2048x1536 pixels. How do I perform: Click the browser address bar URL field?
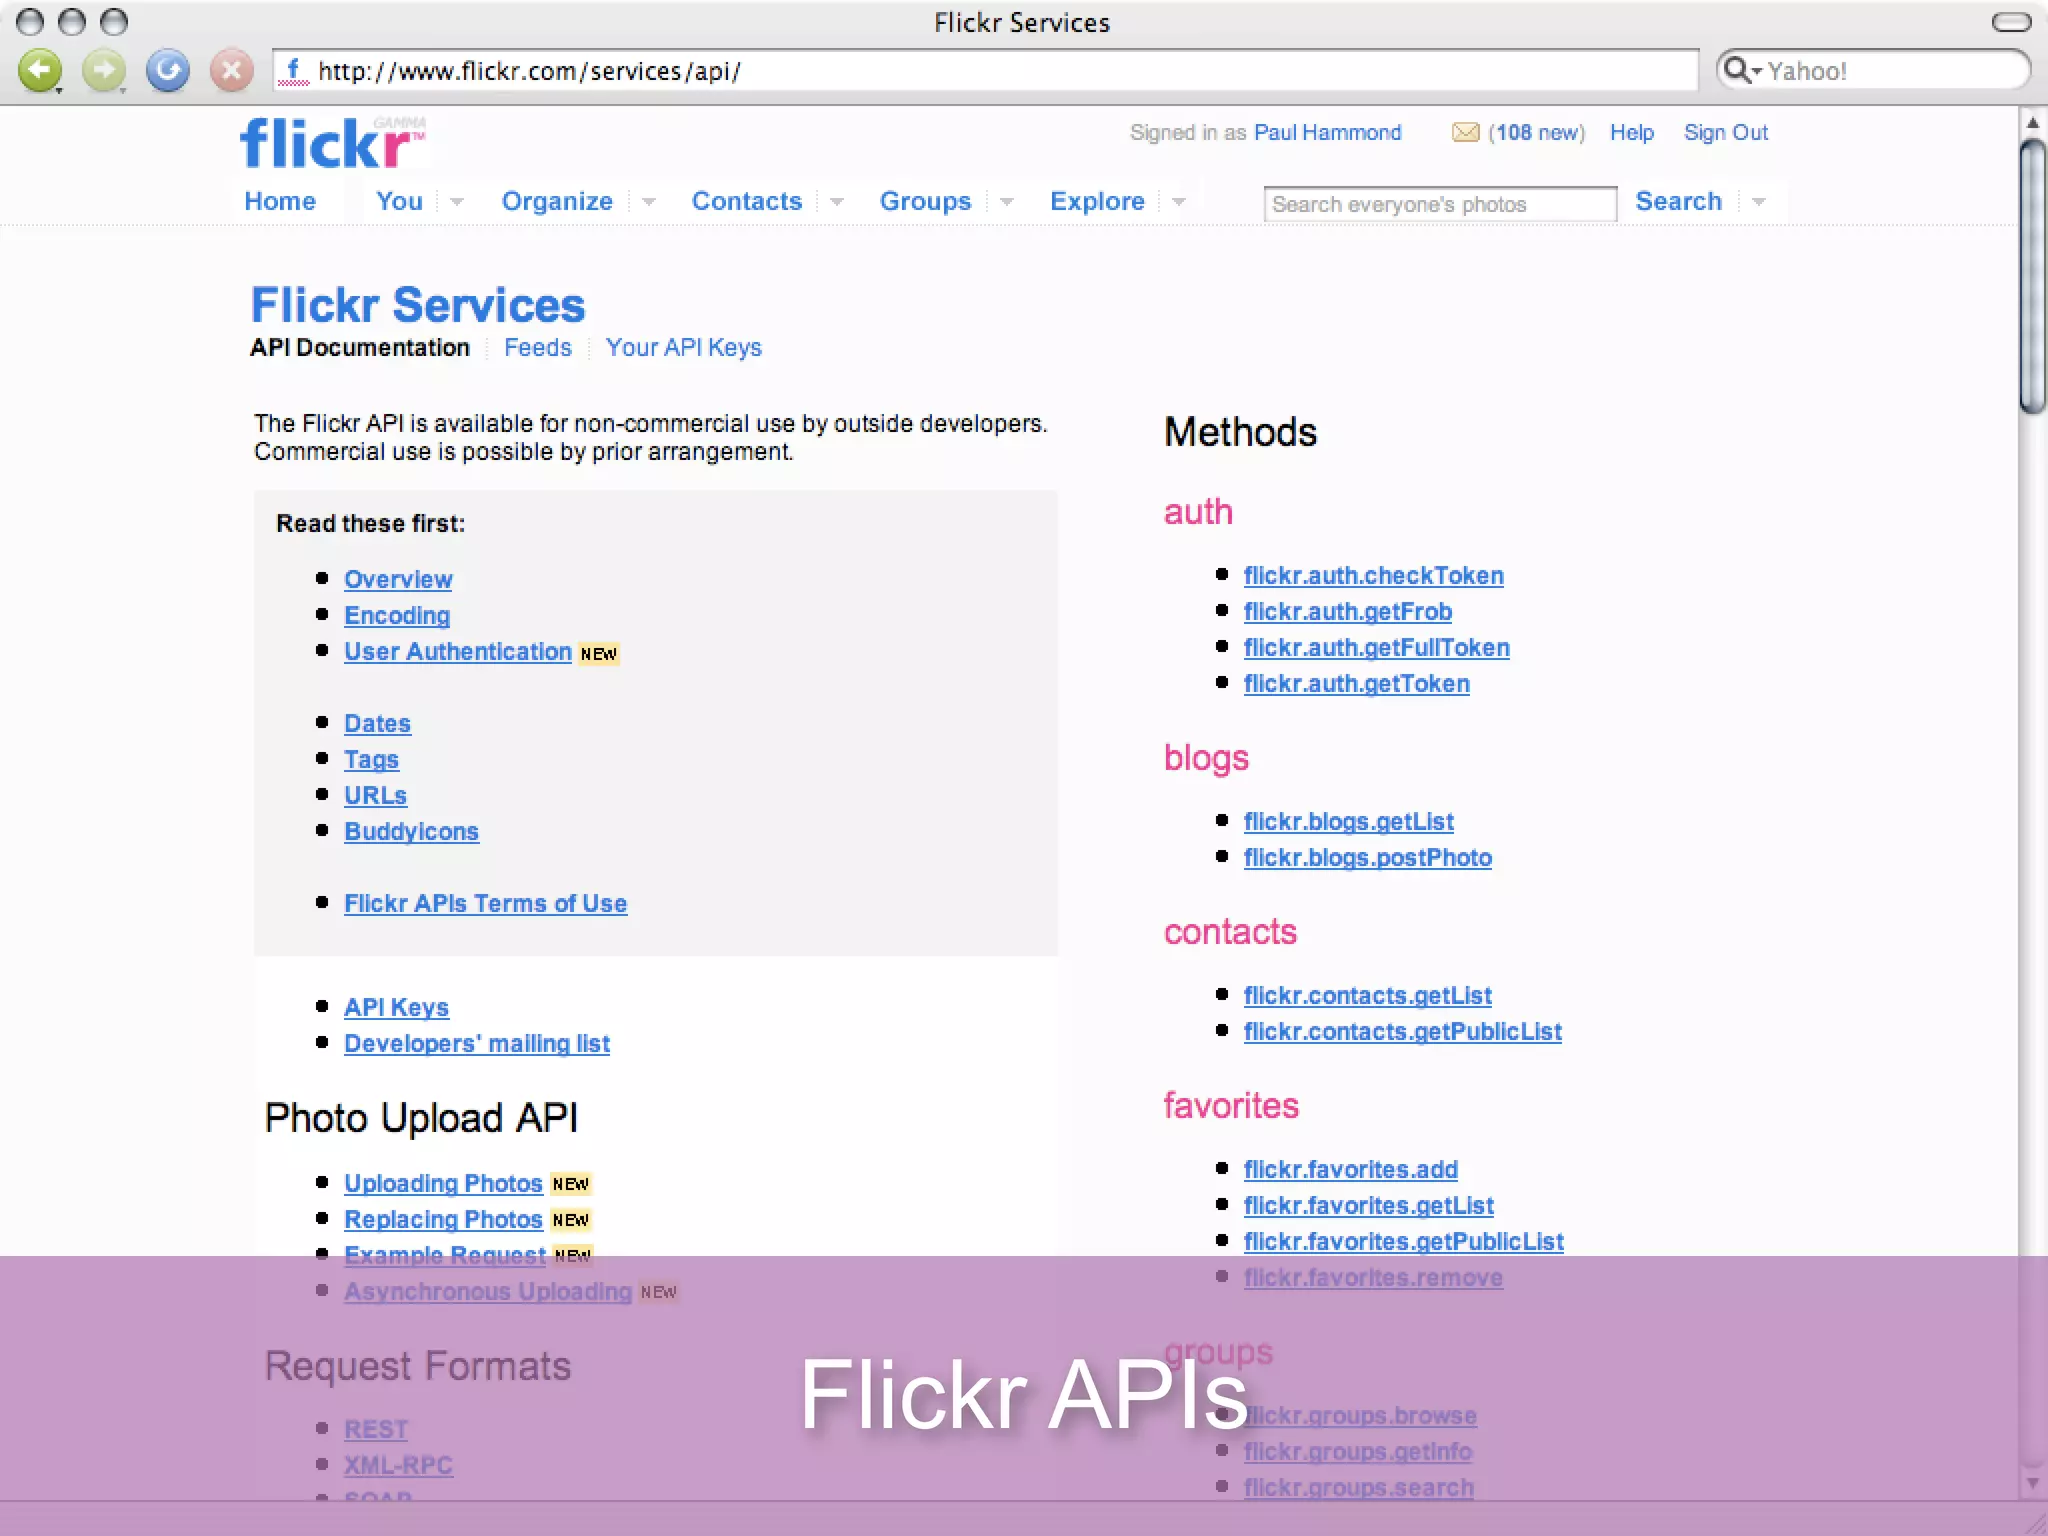tap(985, 71)
